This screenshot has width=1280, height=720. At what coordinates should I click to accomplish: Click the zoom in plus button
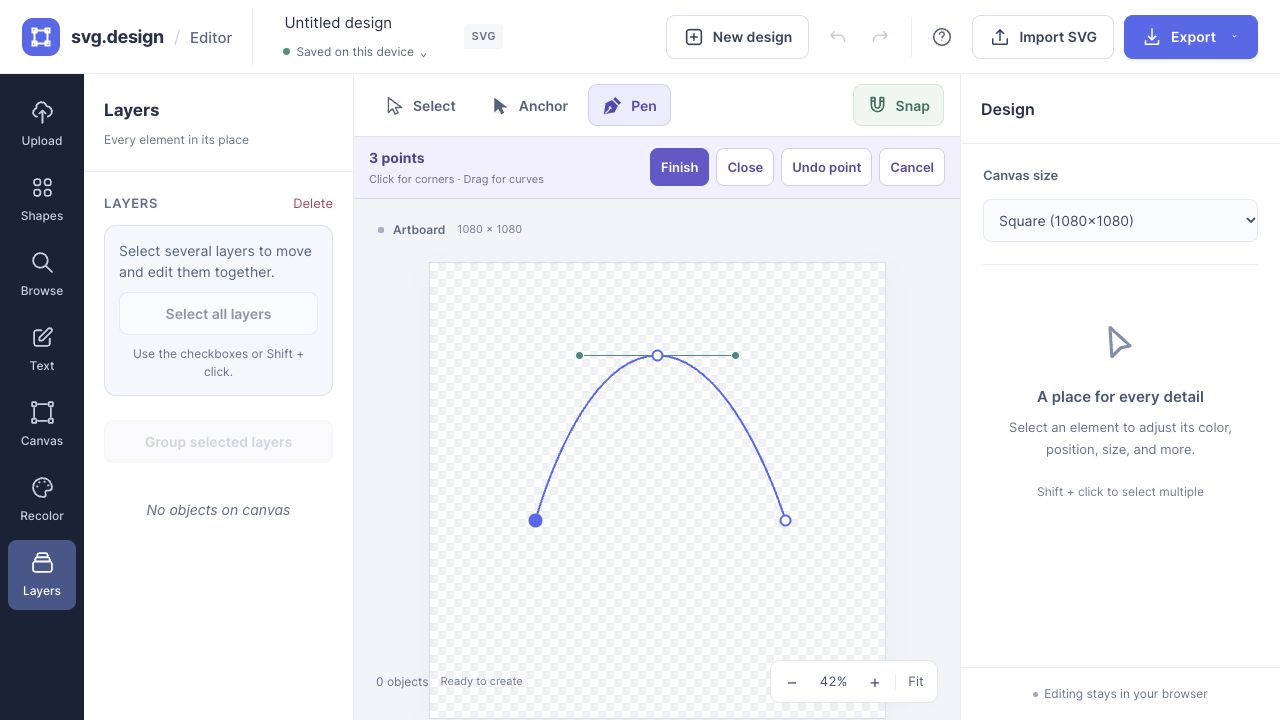[875, 682]
